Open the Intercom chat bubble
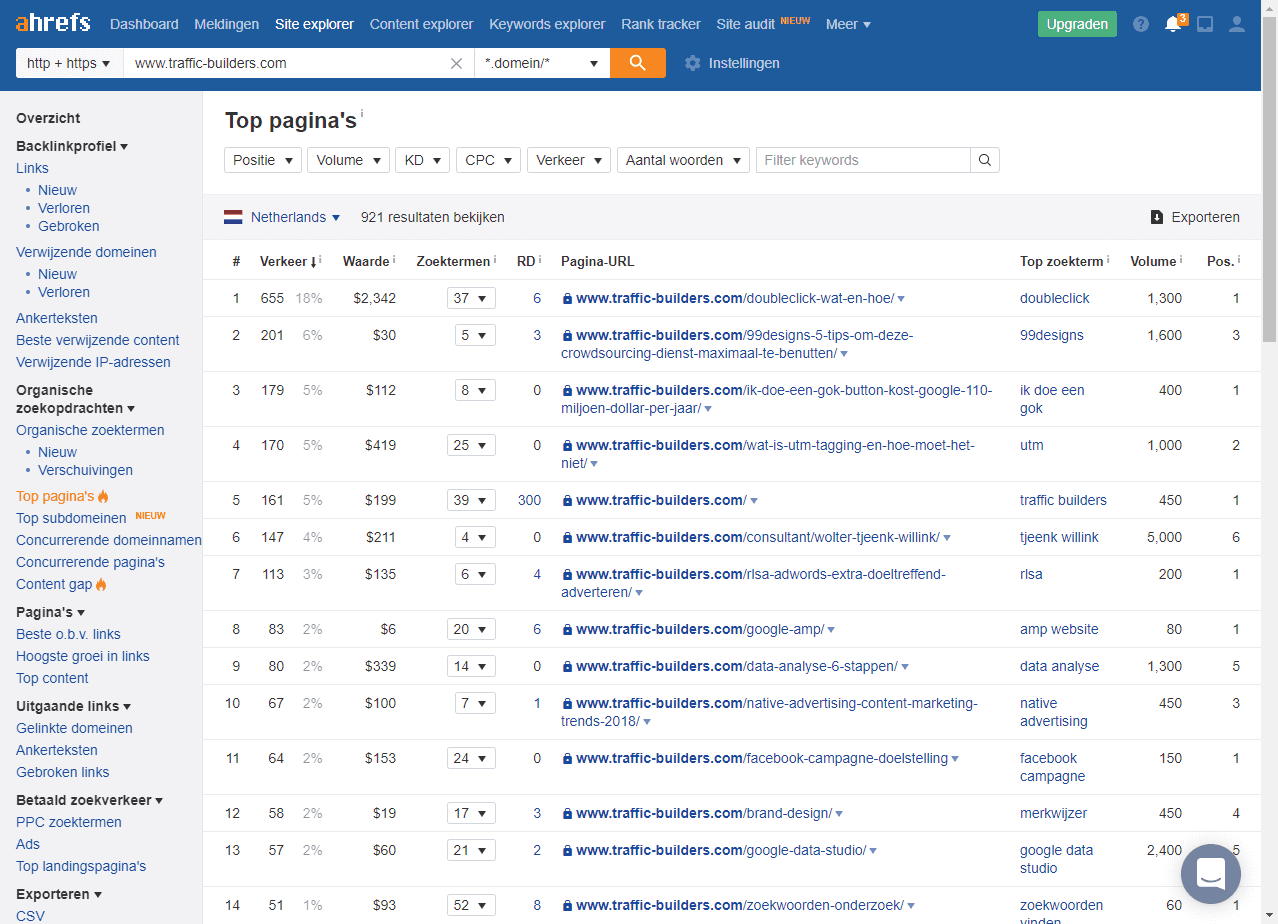The image size is (1278, 924). [1211, 874]
